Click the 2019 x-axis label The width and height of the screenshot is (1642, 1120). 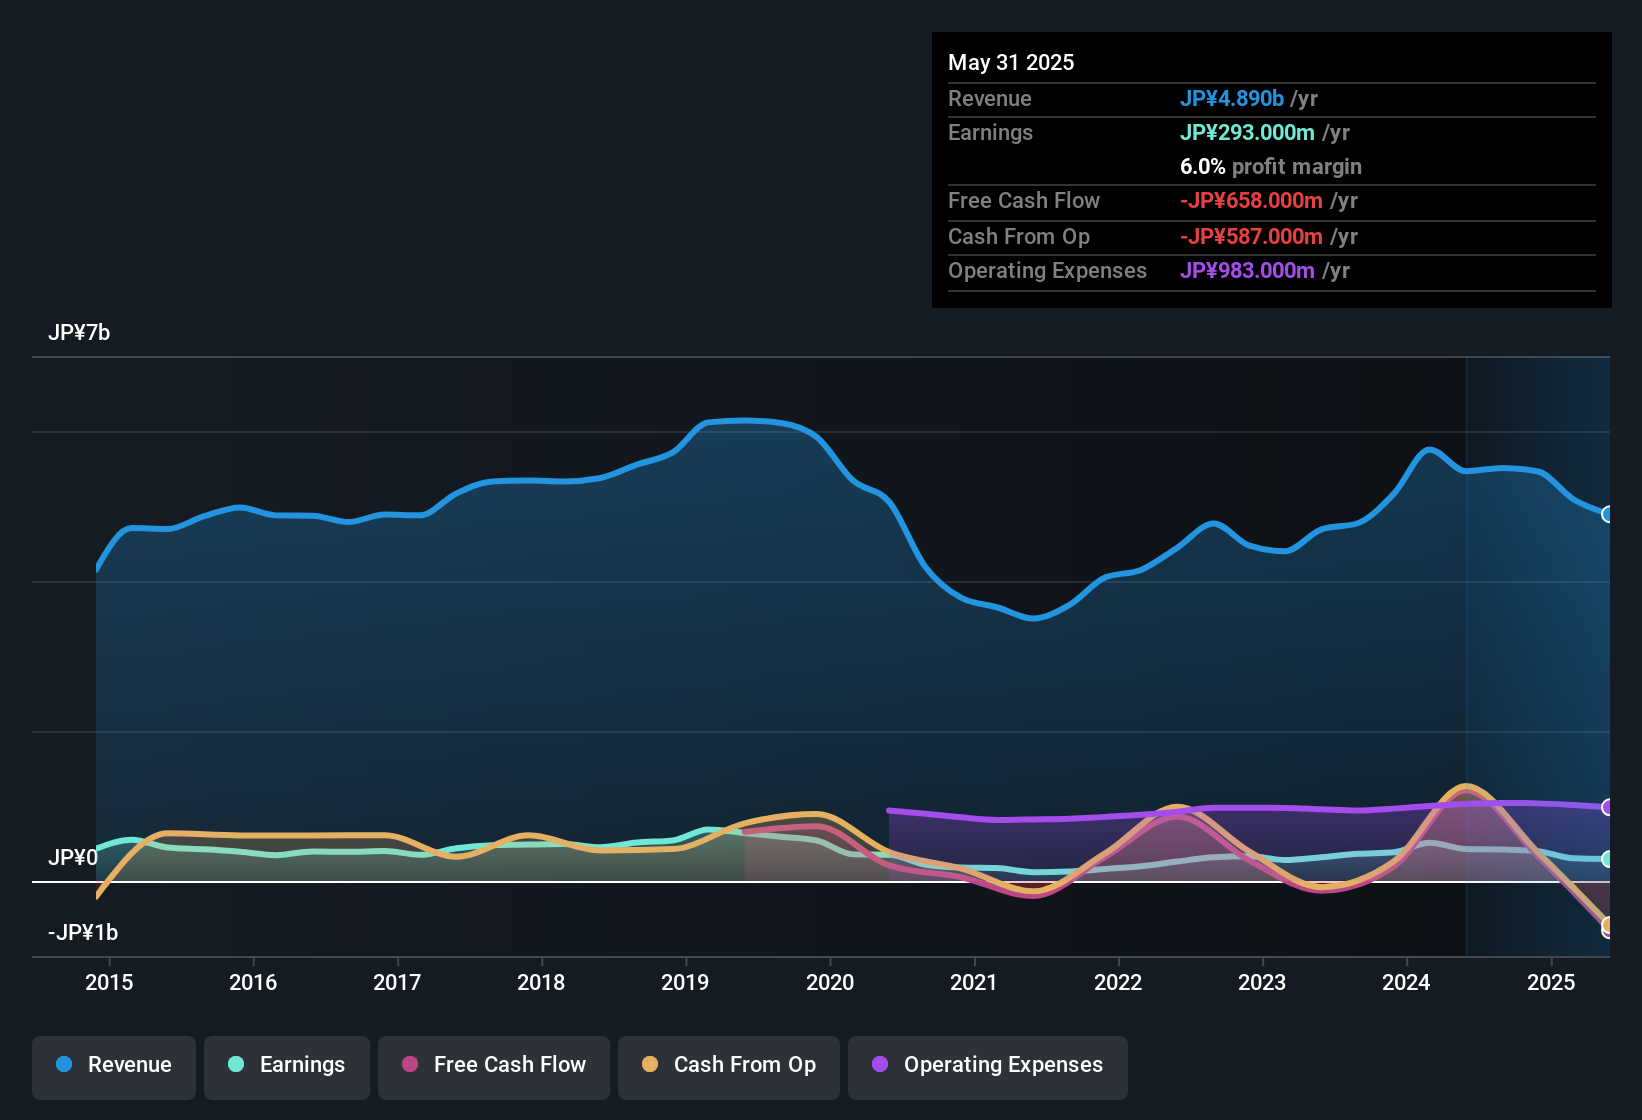coord(685,982)
